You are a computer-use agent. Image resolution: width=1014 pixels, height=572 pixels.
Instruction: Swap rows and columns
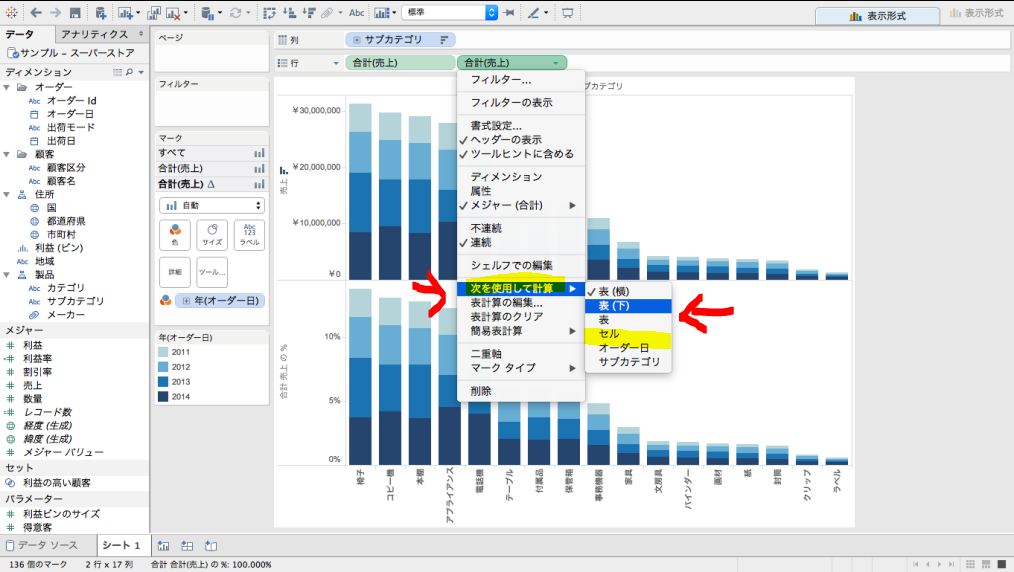270,12
